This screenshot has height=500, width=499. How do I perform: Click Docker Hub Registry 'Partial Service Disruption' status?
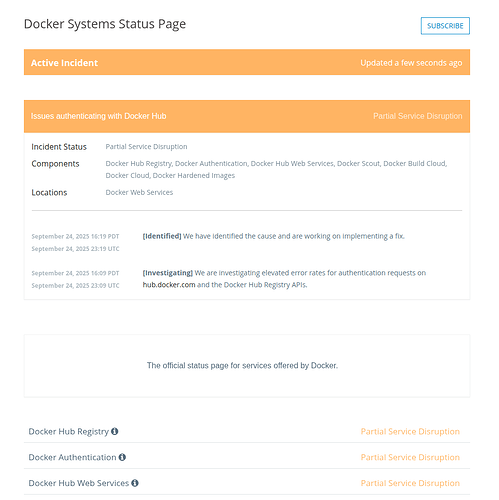[x=410, y=431]
